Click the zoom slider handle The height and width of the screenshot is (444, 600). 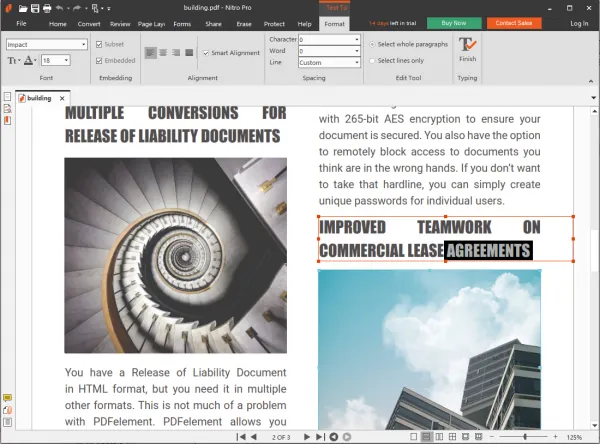(x=525, y=437)
